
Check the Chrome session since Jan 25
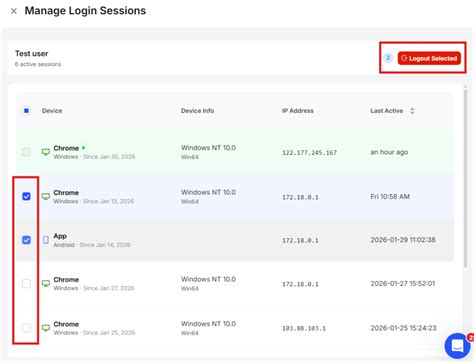coord(26,328)
